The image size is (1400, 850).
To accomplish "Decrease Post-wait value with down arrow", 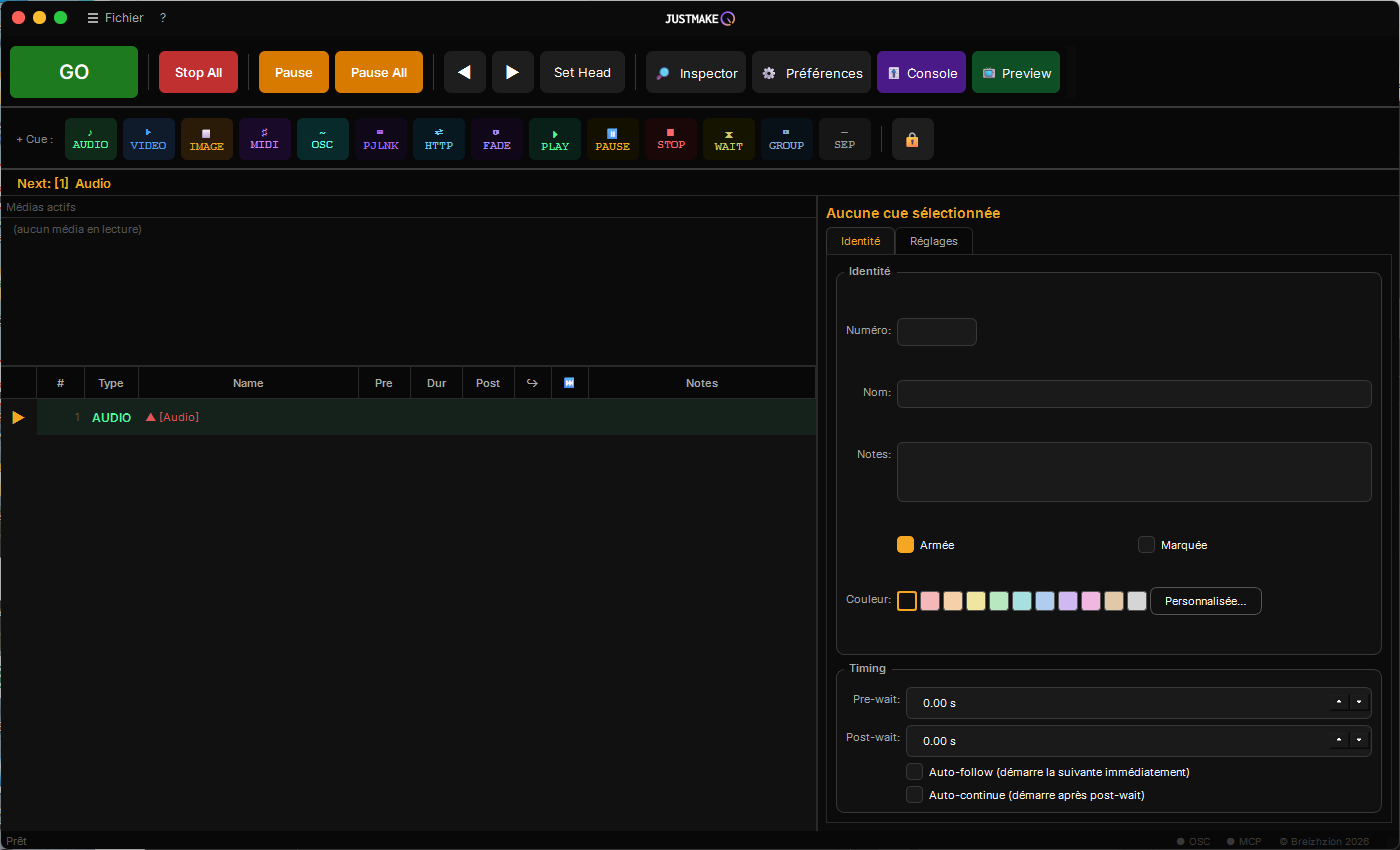I will (1359, 740).
